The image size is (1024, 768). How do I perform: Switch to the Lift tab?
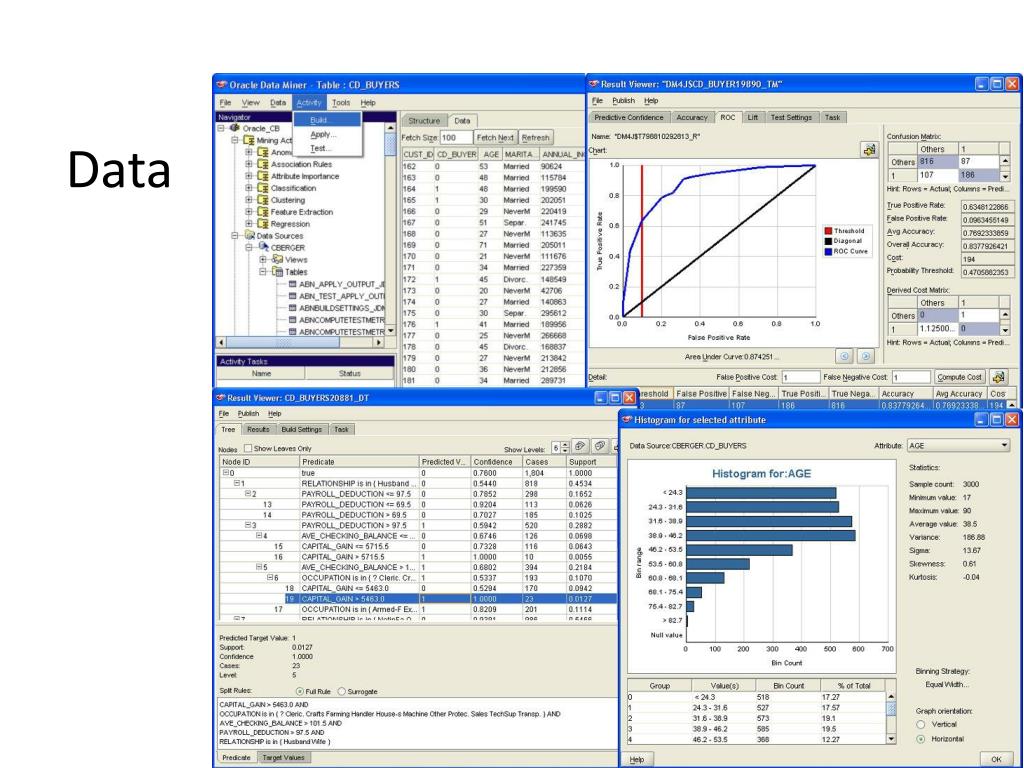point(752,118)
